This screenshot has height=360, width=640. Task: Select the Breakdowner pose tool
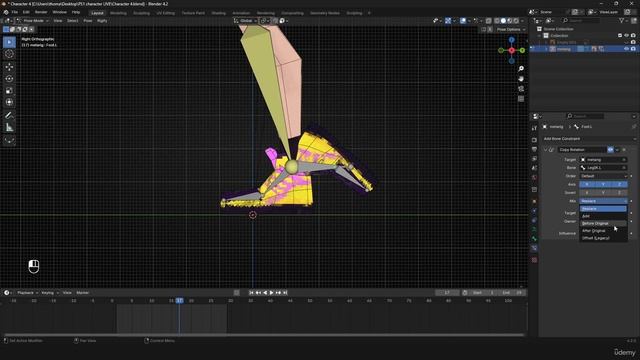pos(9,140)
